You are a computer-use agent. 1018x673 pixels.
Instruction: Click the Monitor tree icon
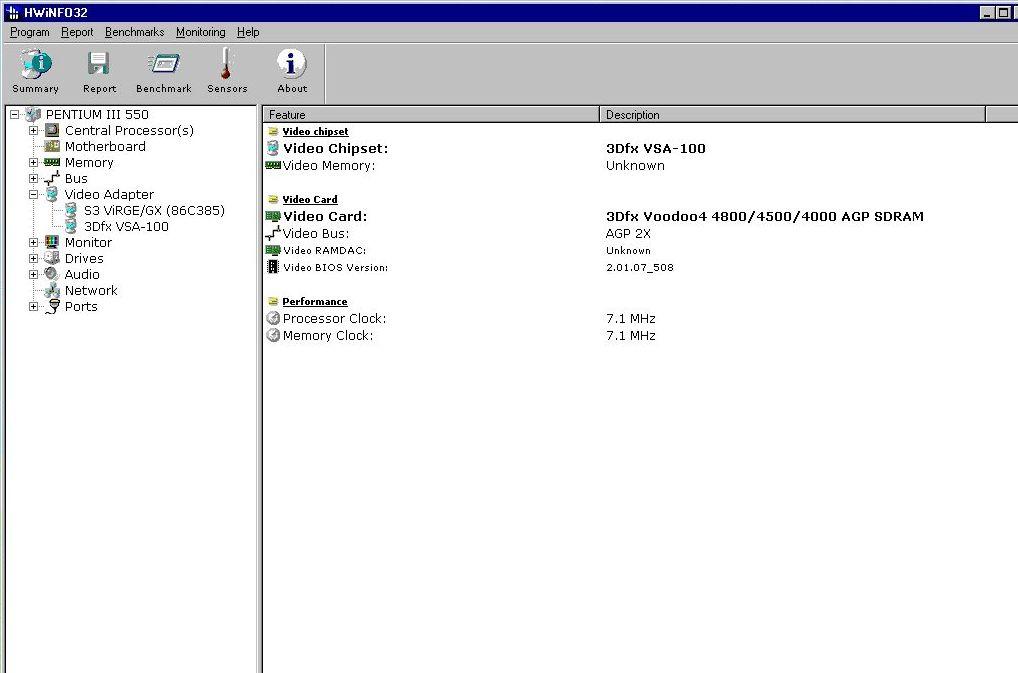click(52, 242)
